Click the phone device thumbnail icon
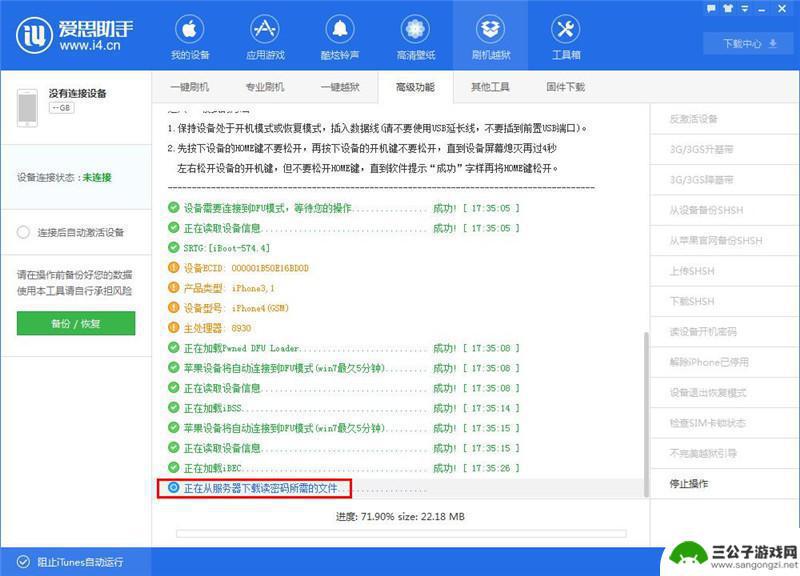The image size is (800, 576). click(27, 108)
